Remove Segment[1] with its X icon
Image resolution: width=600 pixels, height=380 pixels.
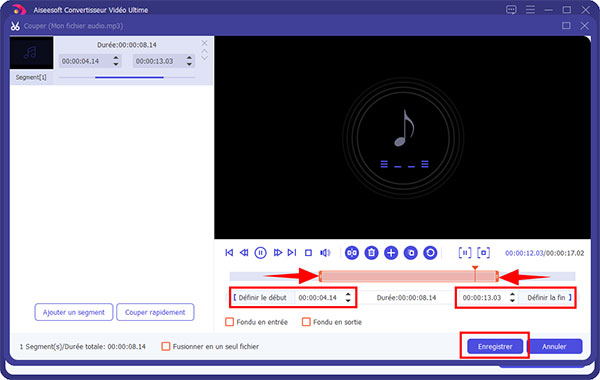coord(204,43)
